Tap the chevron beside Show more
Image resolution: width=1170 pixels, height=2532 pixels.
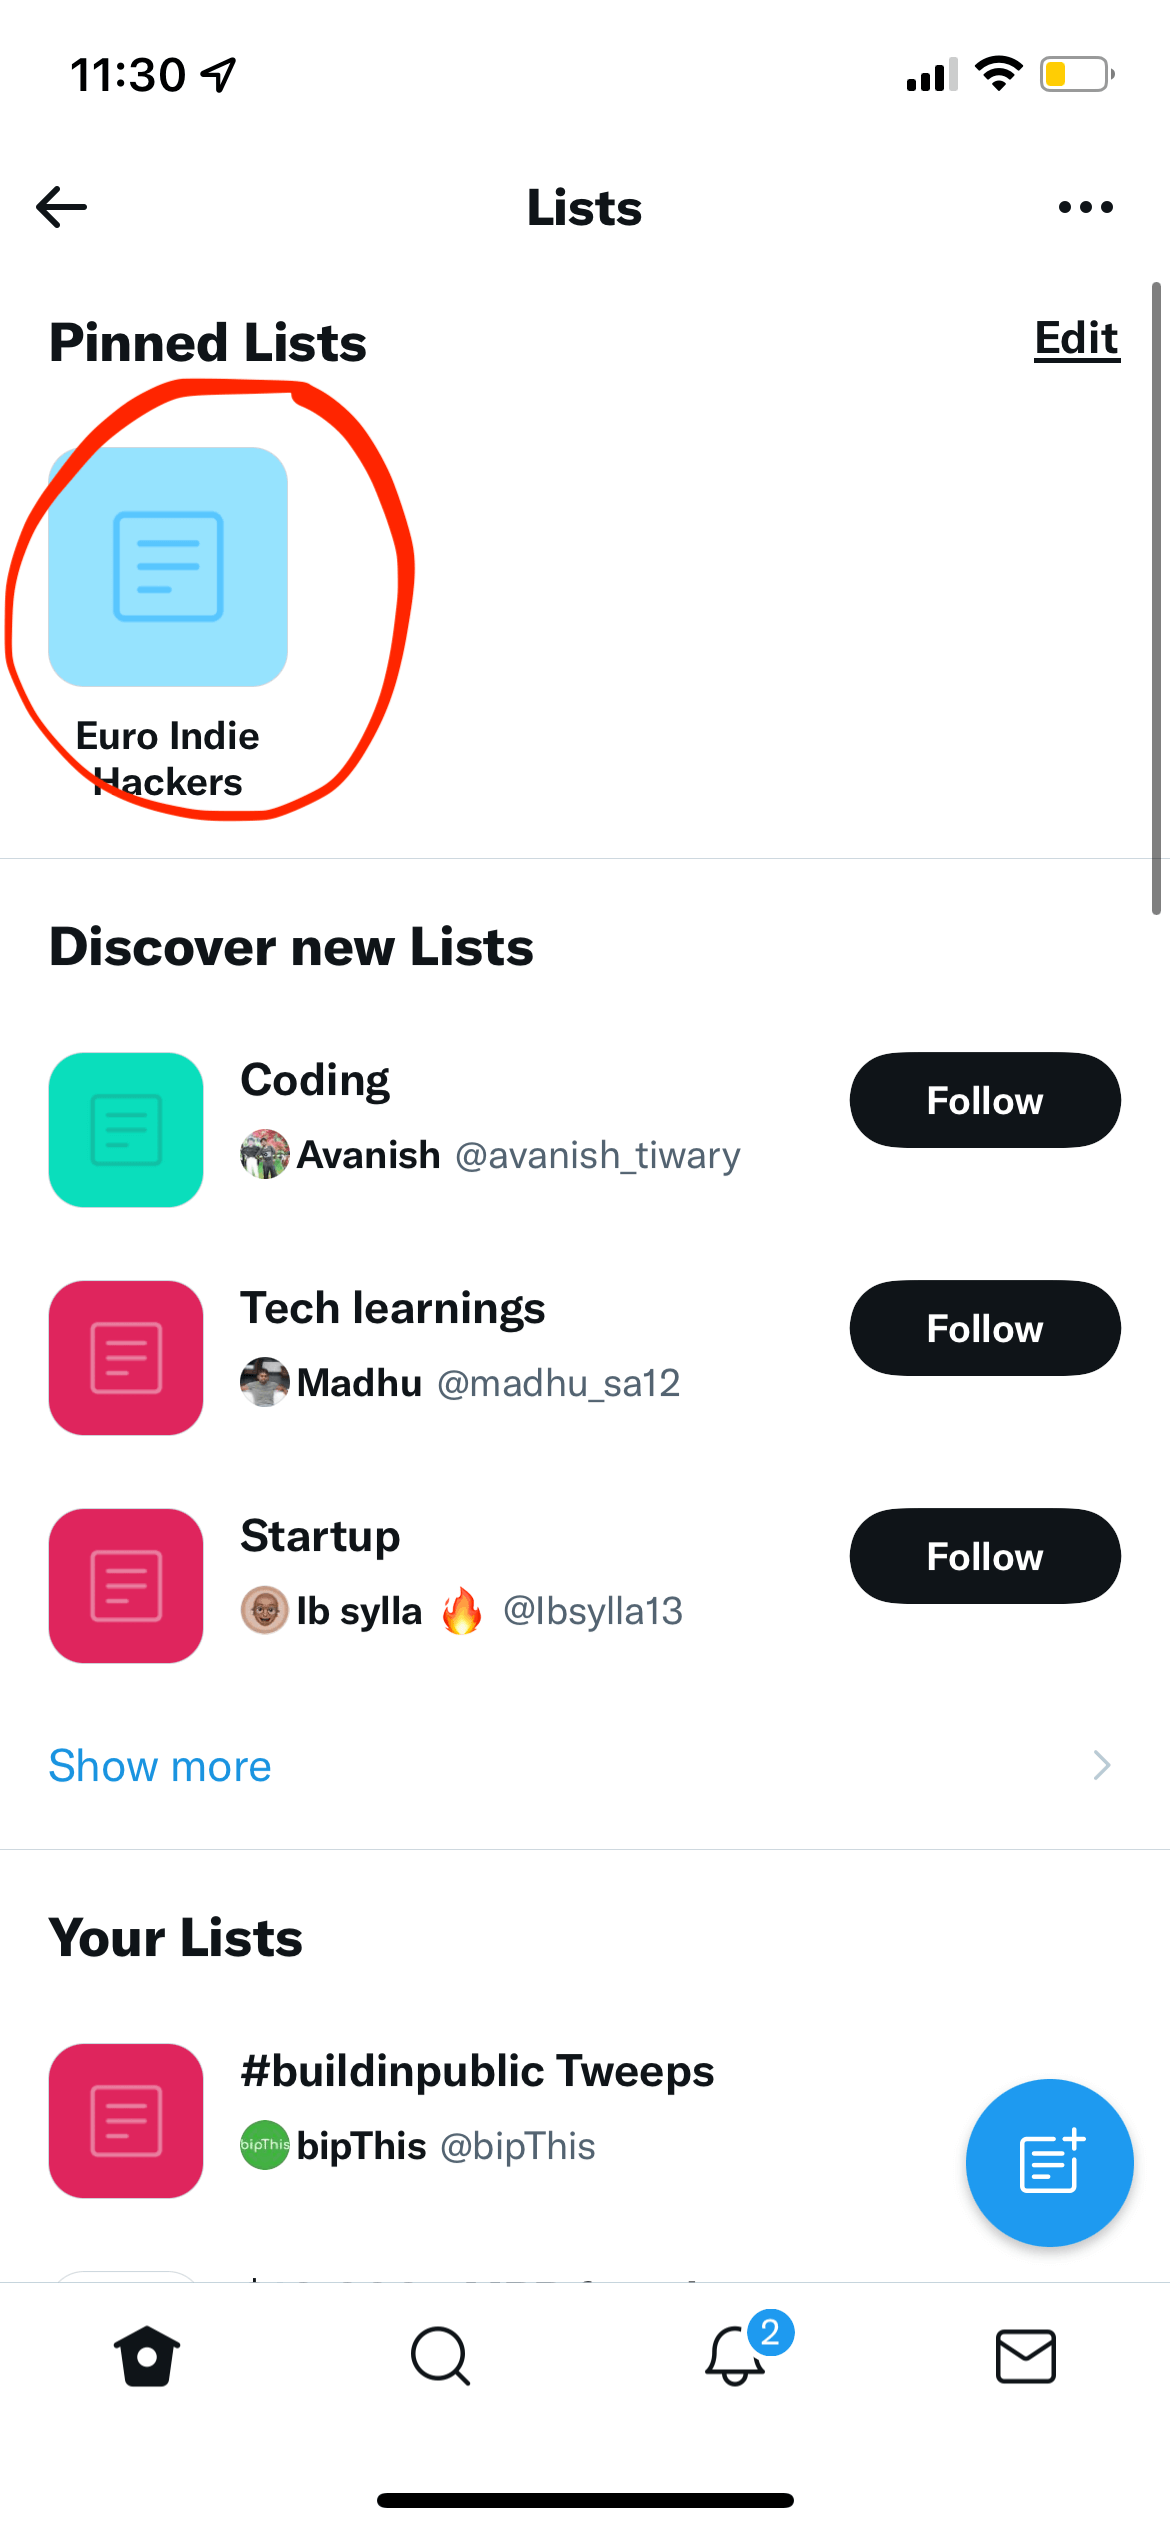(x=1102, y=1765)
